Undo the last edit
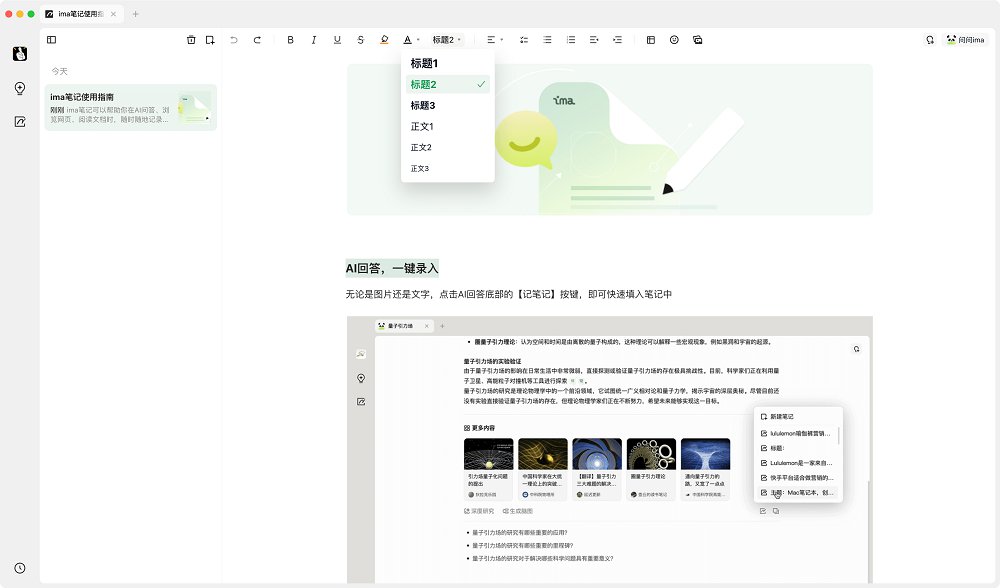The image size is (1000, 588). coord(234,40)
